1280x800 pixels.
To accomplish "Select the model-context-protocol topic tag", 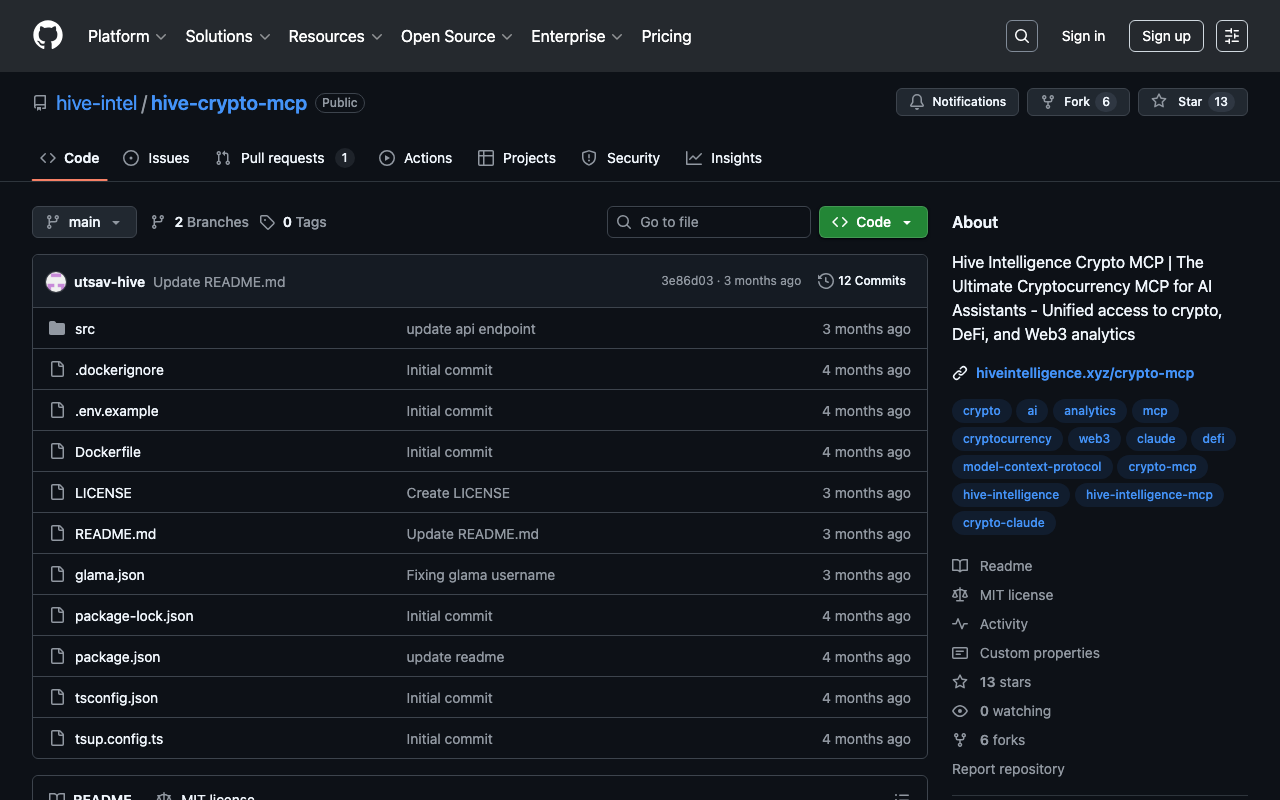I will [1031, 467].
